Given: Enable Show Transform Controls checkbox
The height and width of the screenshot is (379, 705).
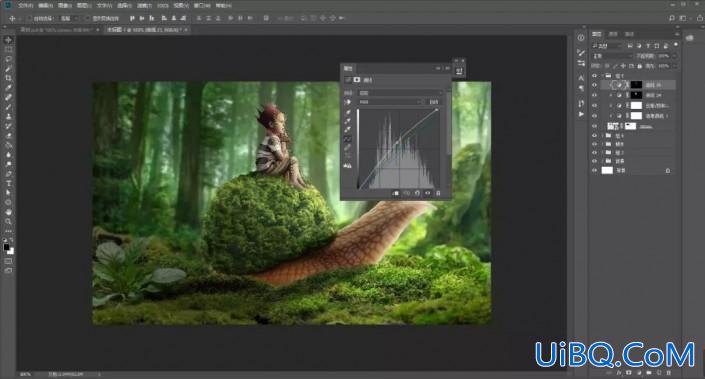Looking at the screenshot, I should pos(87,18).
